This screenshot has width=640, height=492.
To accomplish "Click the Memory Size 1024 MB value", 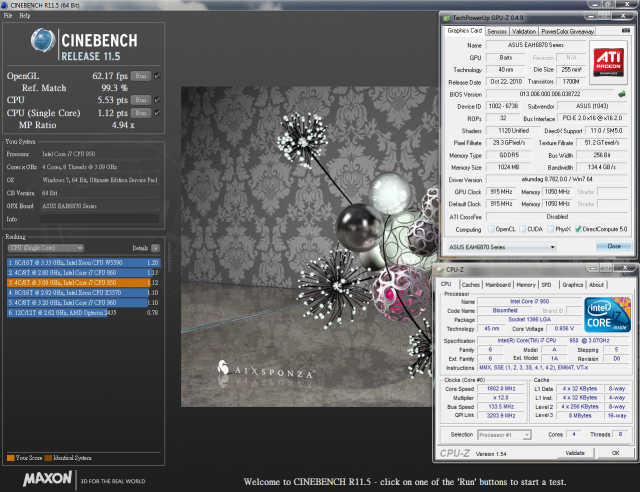I will pos(509,167).
